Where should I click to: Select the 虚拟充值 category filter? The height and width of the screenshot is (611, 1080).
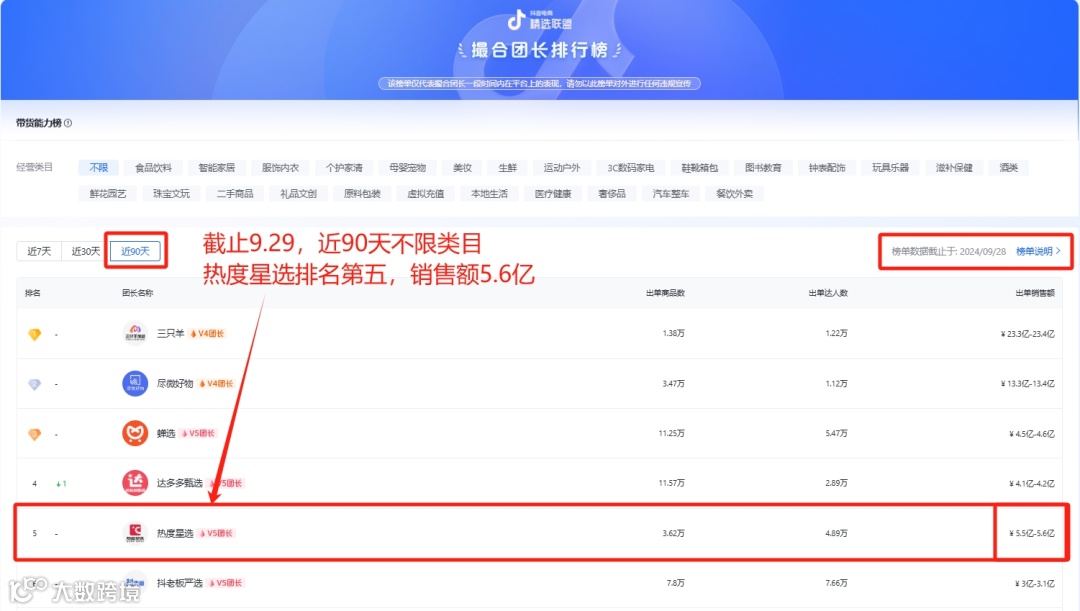tap(426, 194)
